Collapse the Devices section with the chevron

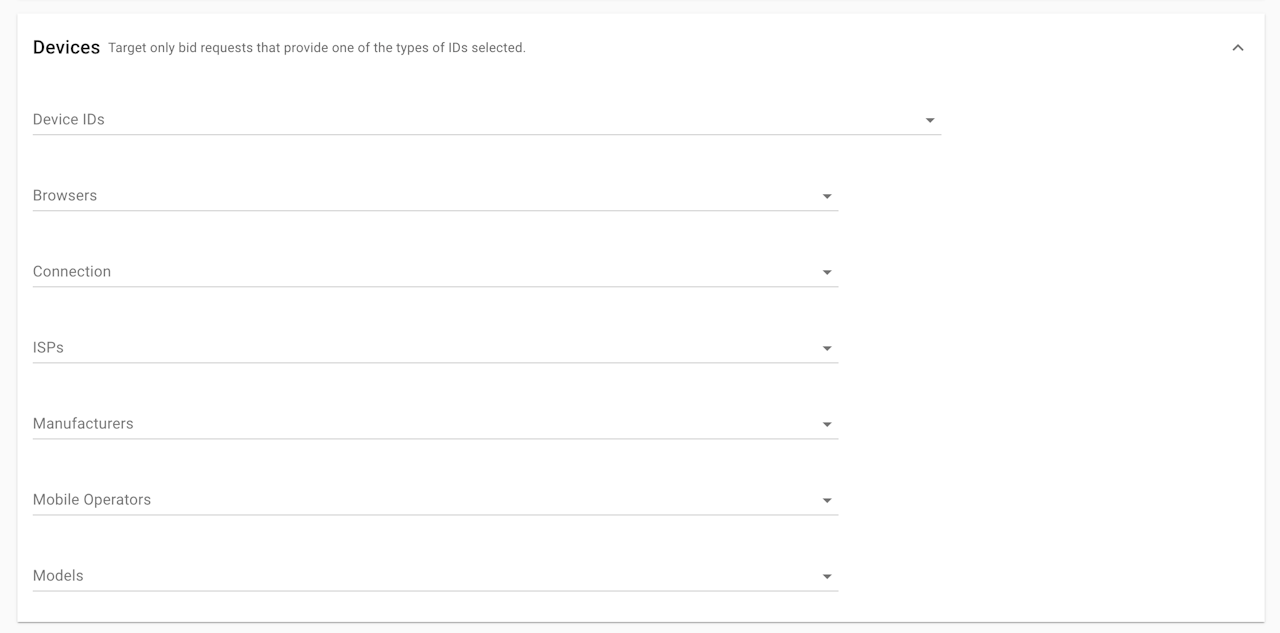1237,48
